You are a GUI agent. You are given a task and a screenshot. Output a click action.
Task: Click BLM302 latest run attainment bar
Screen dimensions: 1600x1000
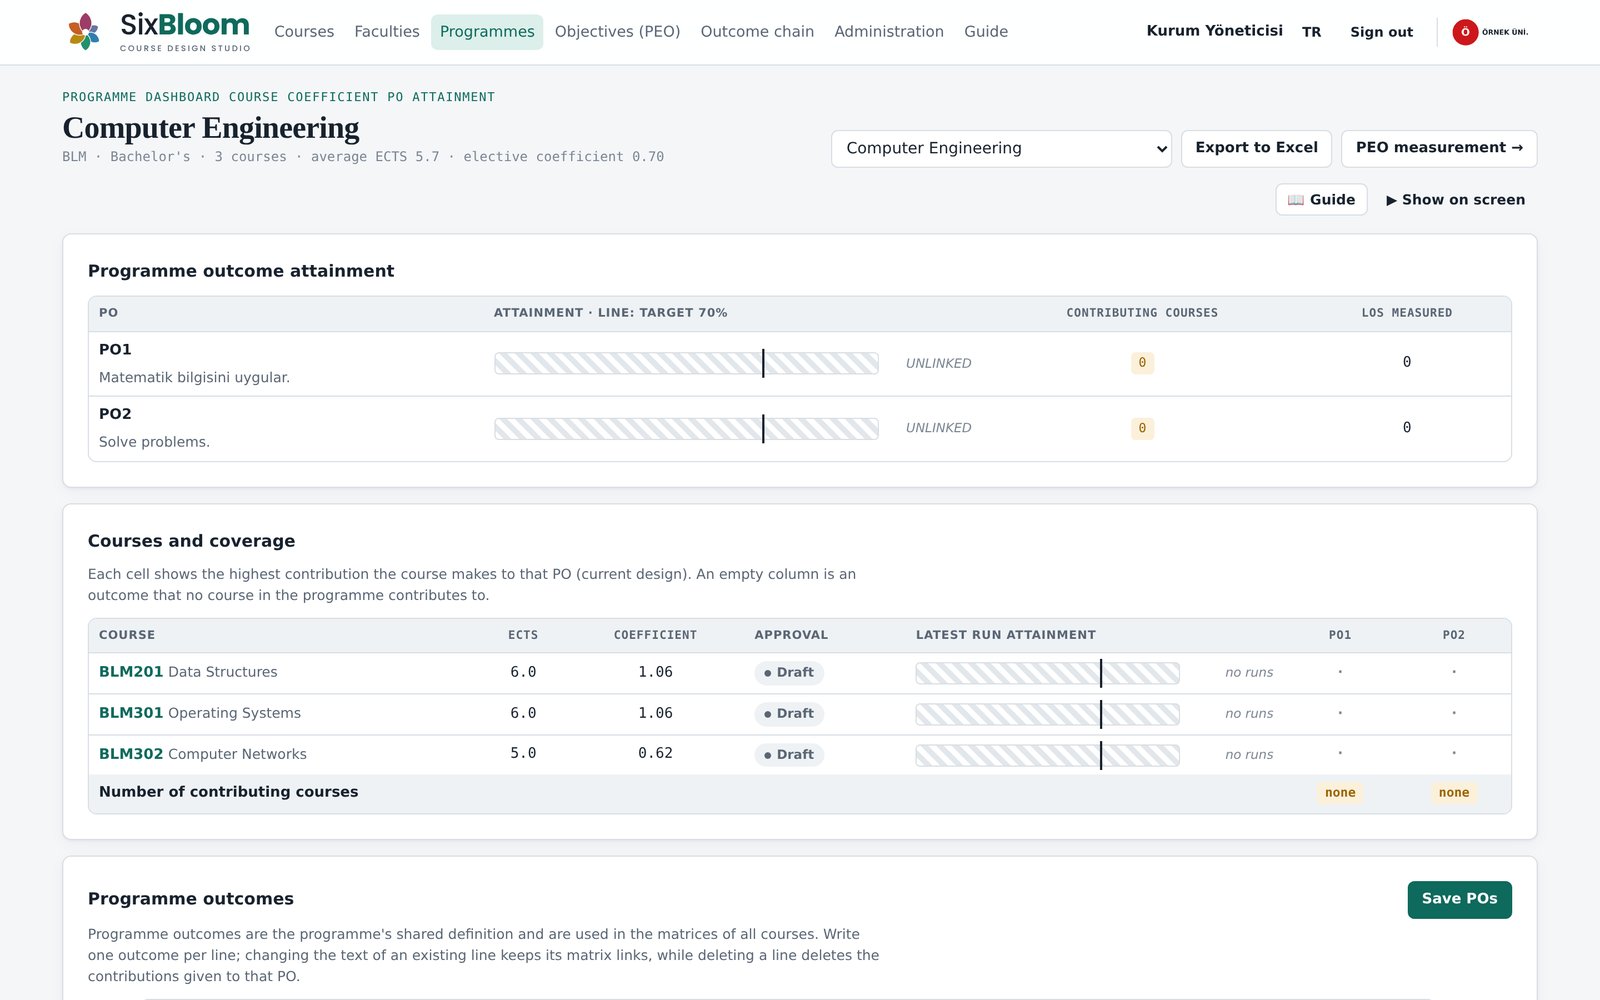coord(1047,755)
